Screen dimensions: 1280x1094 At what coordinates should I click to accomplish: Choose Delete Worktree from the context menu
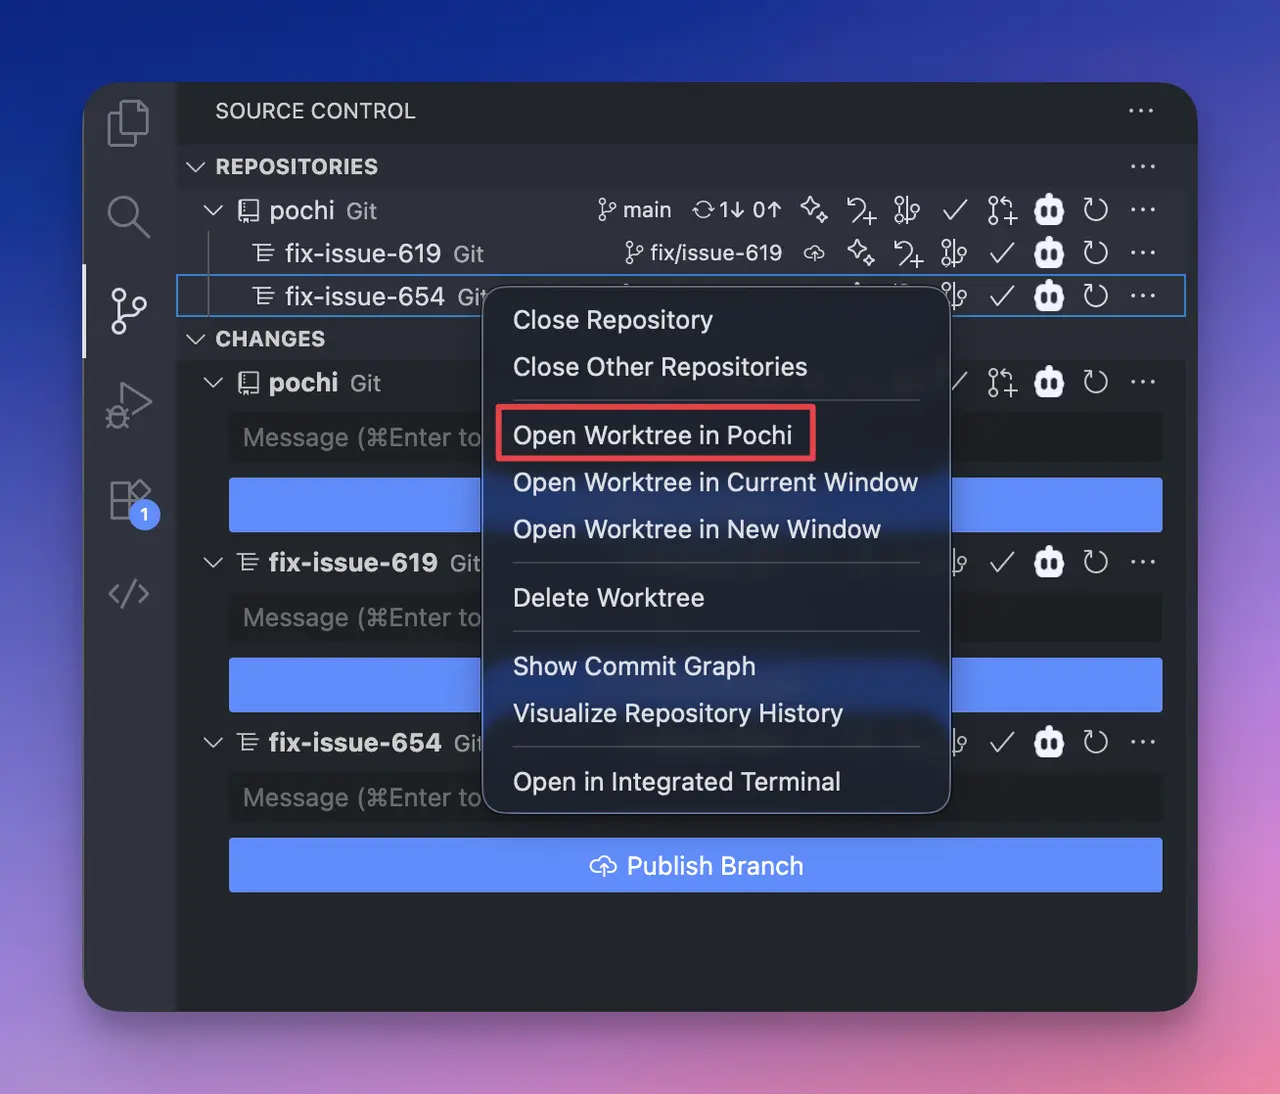point(609,597)
